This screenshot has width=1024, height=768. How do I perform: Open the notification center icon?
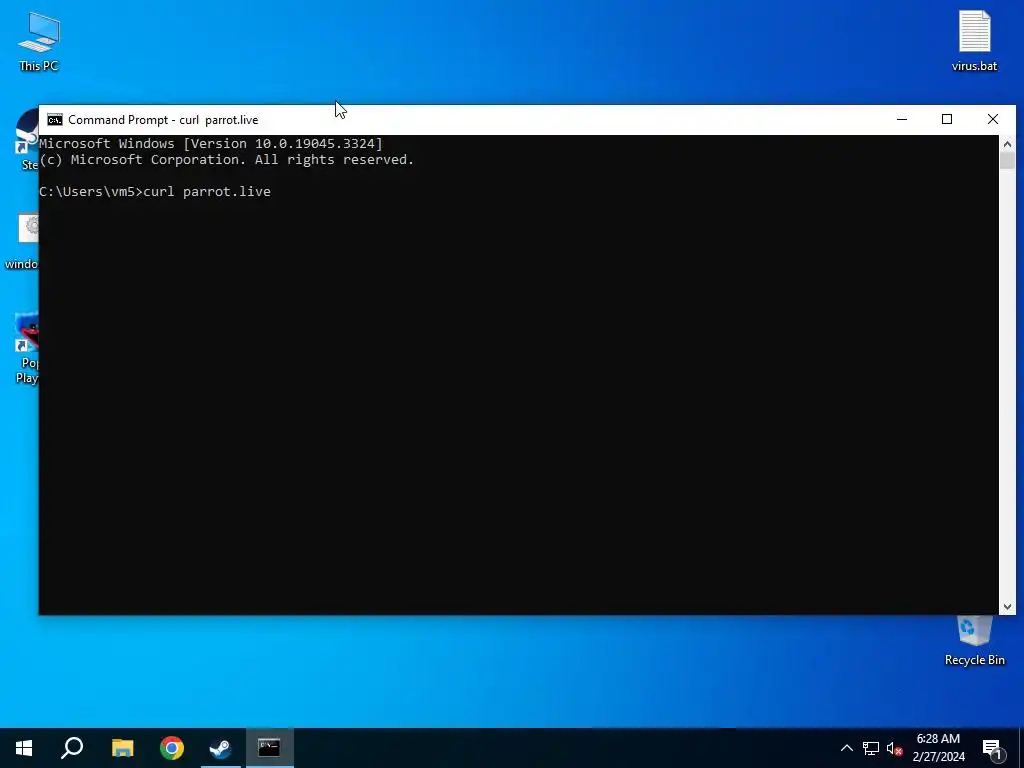(992, 748)
